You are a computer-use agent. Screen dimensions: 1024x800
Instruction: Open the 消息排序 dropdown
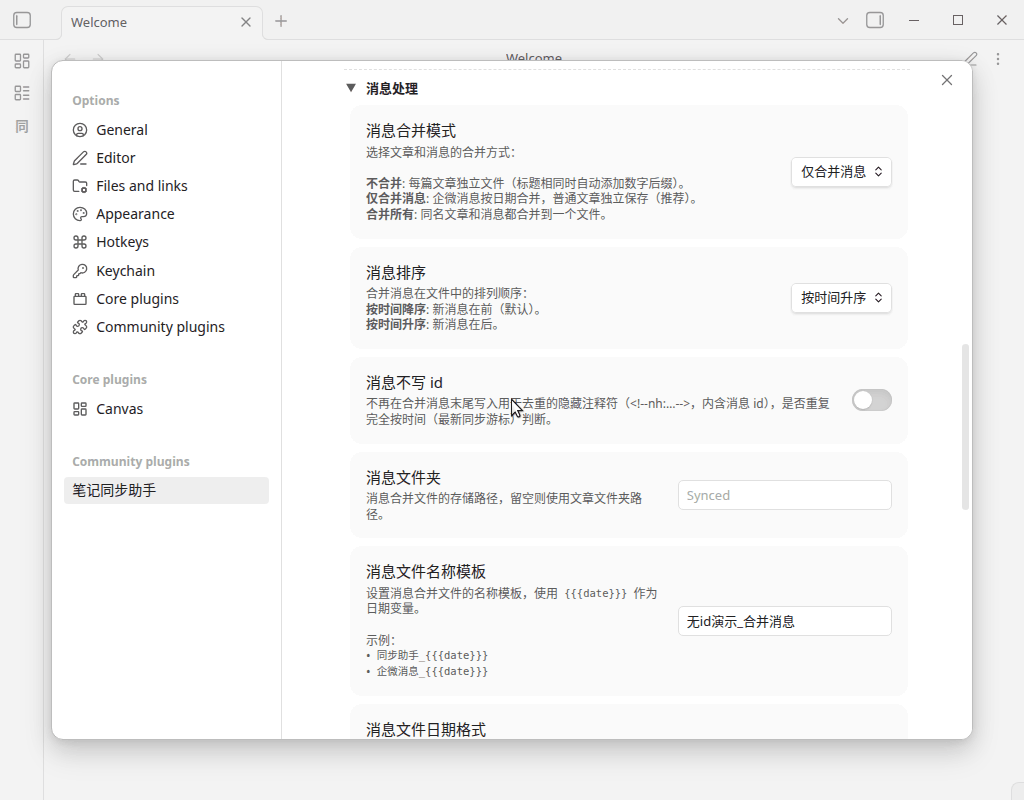pos(841,298)
